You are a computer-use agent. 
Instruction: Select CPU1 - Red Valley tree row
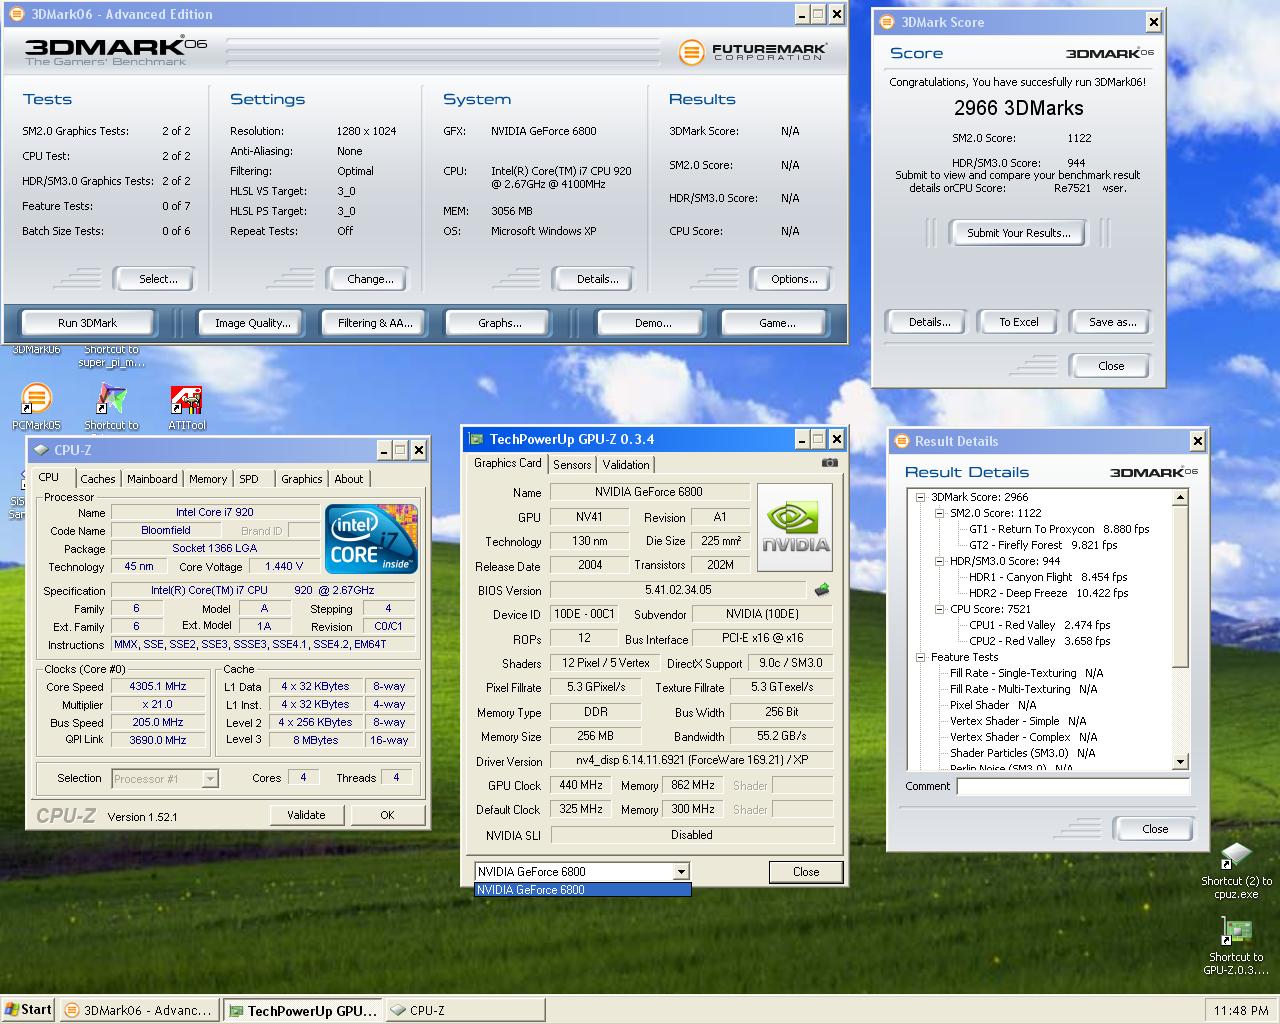click(1039, 625)
